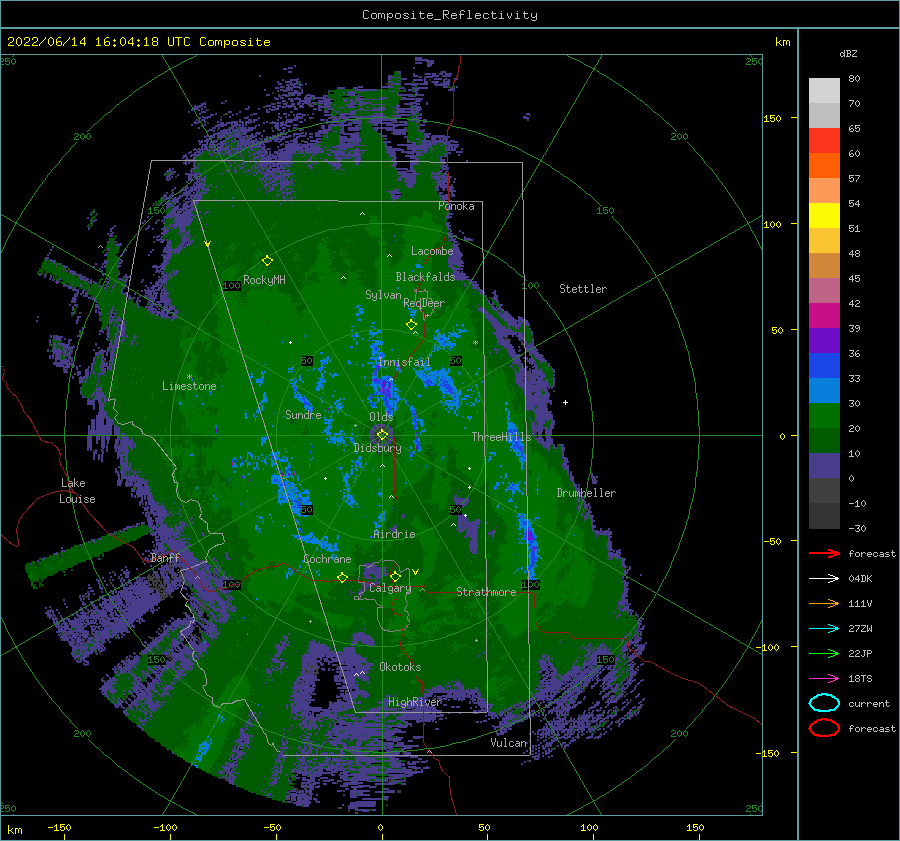Click the Lacombe city label
900x841 pixels.
(x=432, y=251)
